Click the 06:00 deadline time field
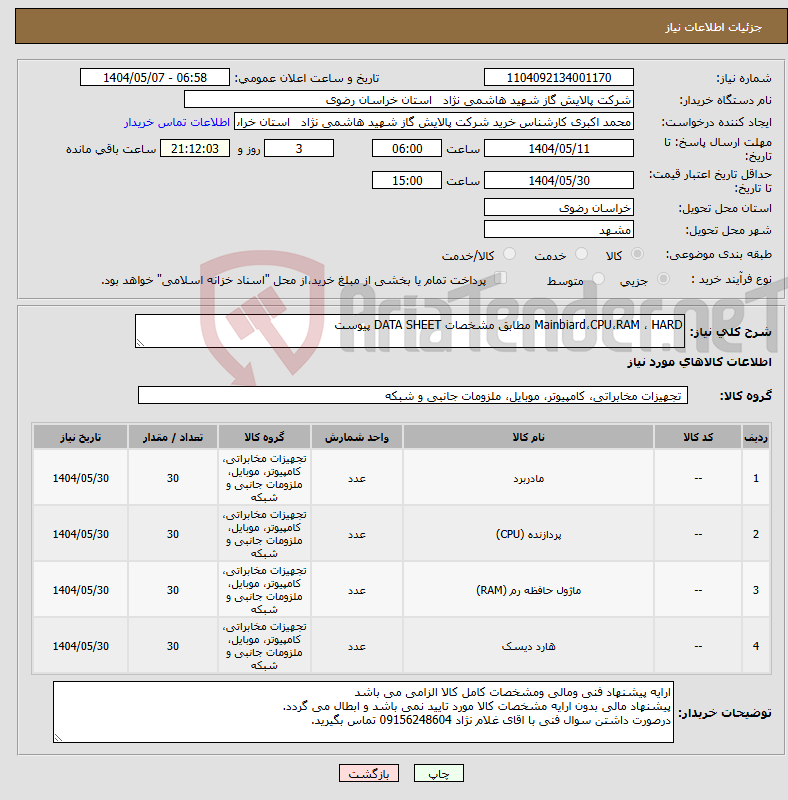This screenshot has width=788, height=800. pyautogui.click(x=407, y=148)
